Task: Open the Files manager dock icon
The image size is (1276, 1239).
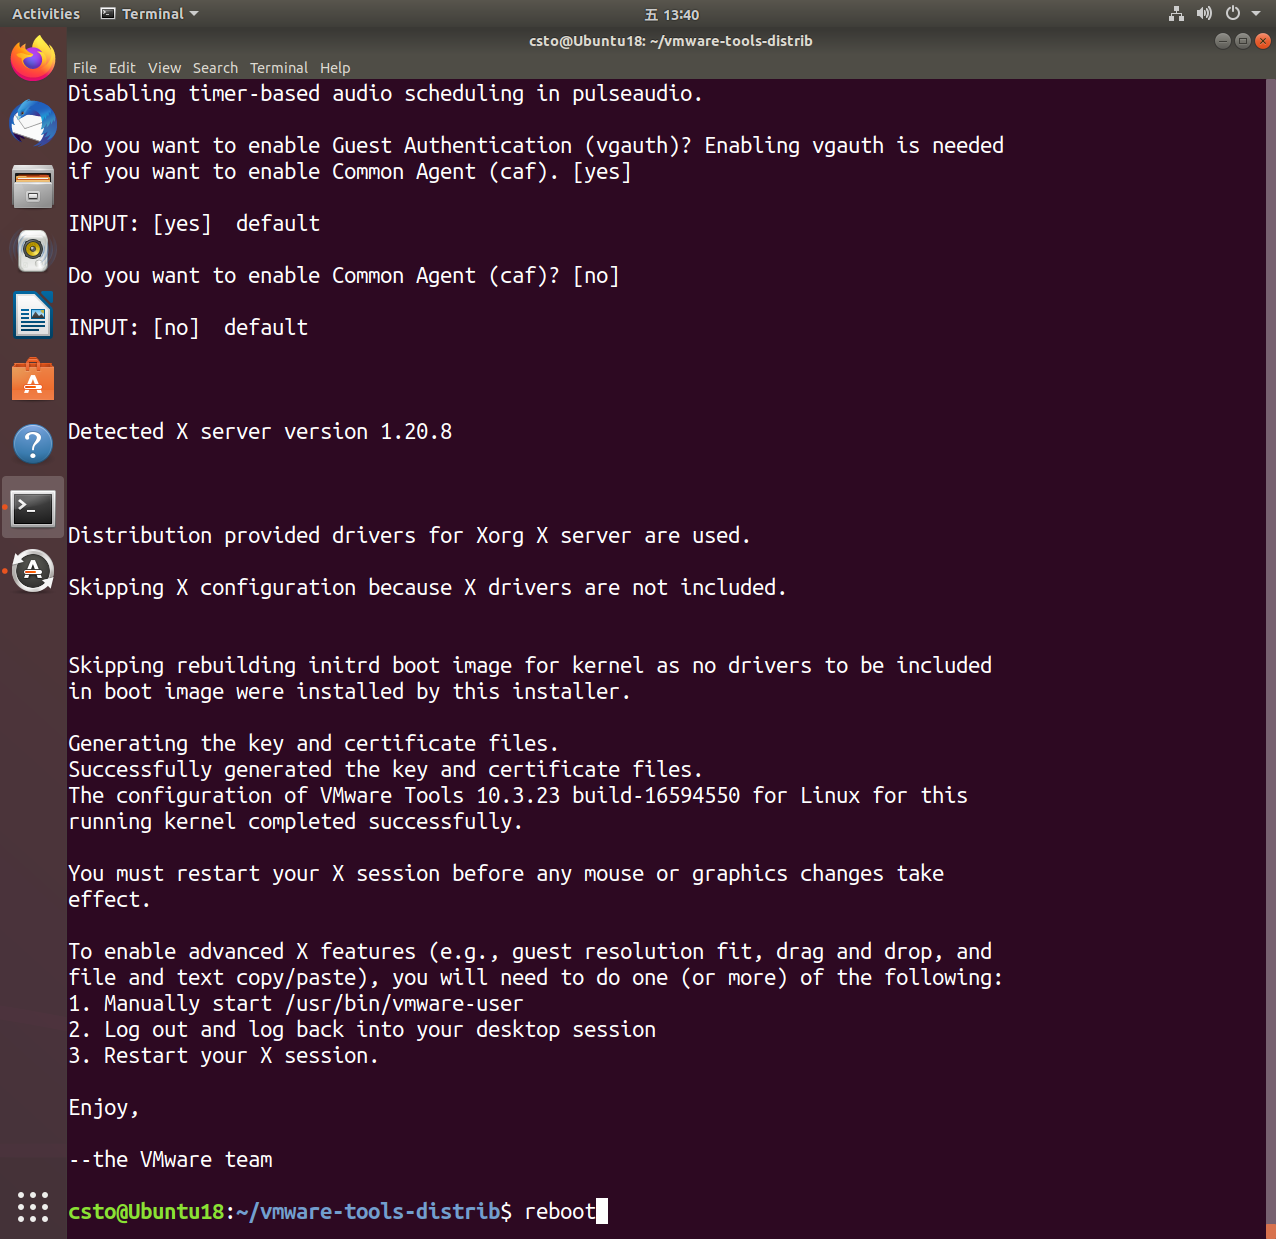Action: point(33,187)
